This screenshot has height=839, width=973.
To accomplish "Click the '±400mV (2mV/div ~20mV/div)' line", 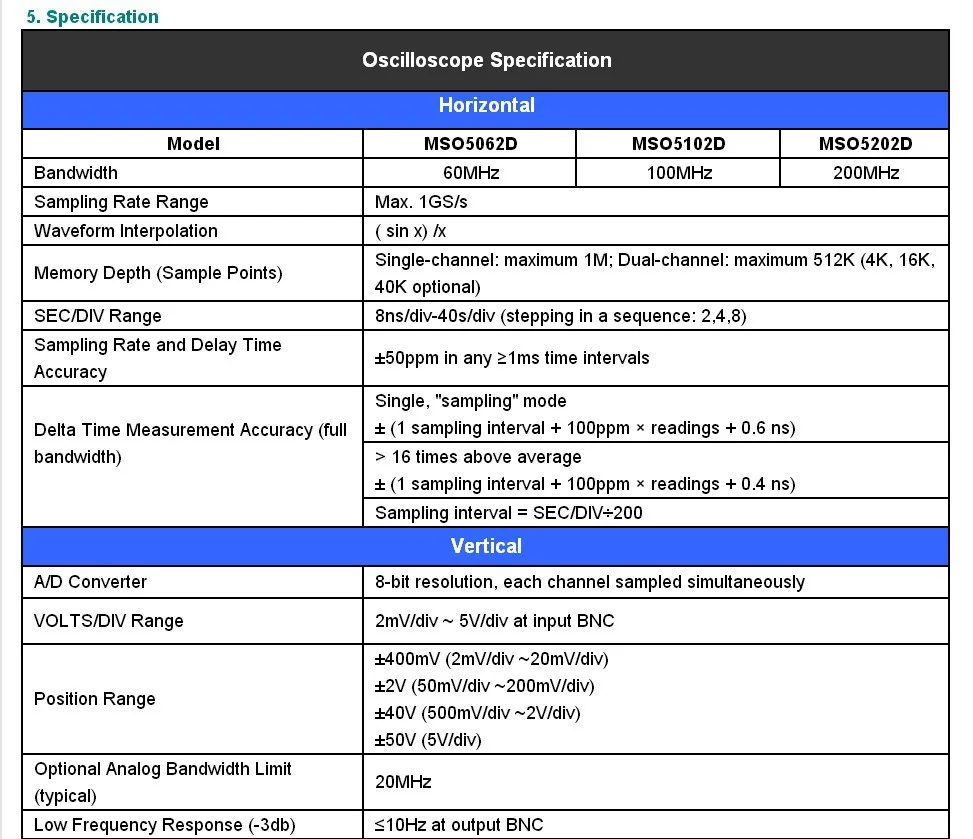I will [x=491, y=659].
